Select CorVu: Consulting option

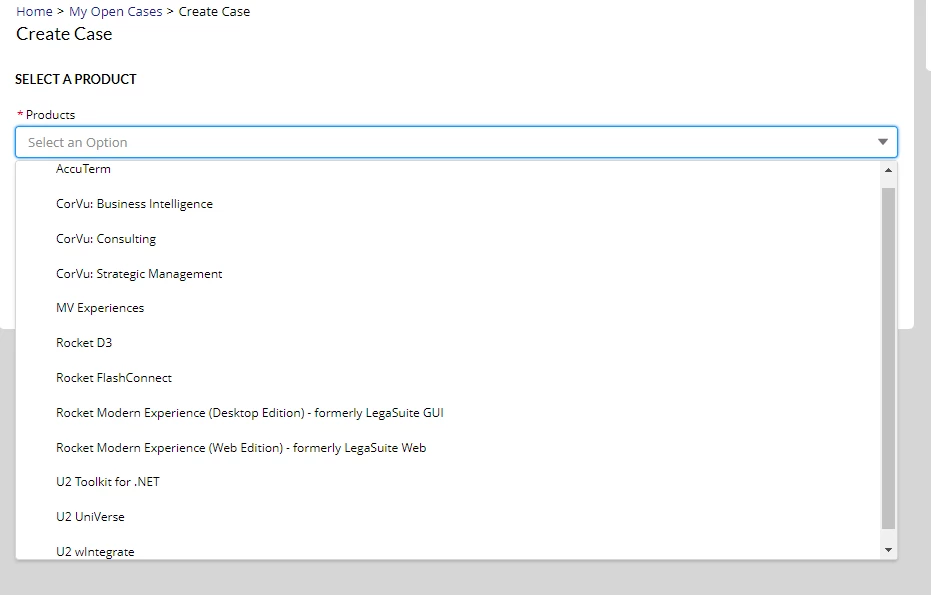[448, 239]
